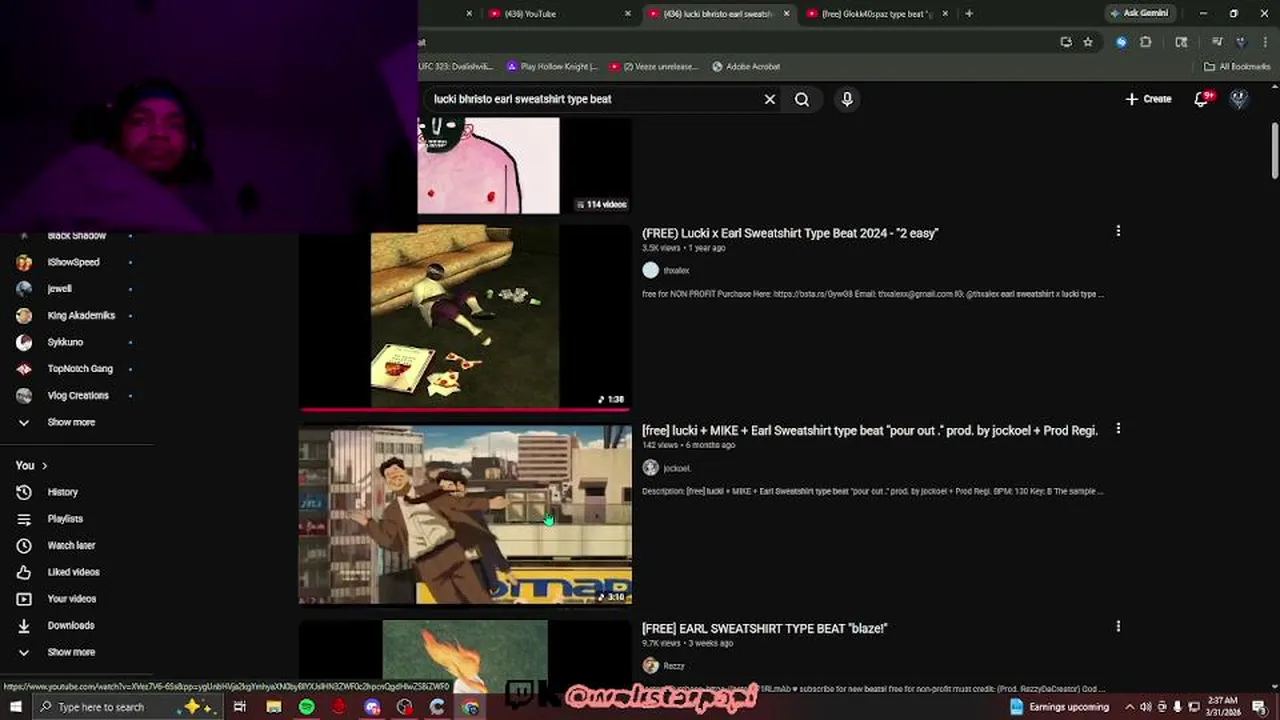Bookmark this page with the star icon
The width and height of the screenshot is (1280, 720).
point(1088,42)
